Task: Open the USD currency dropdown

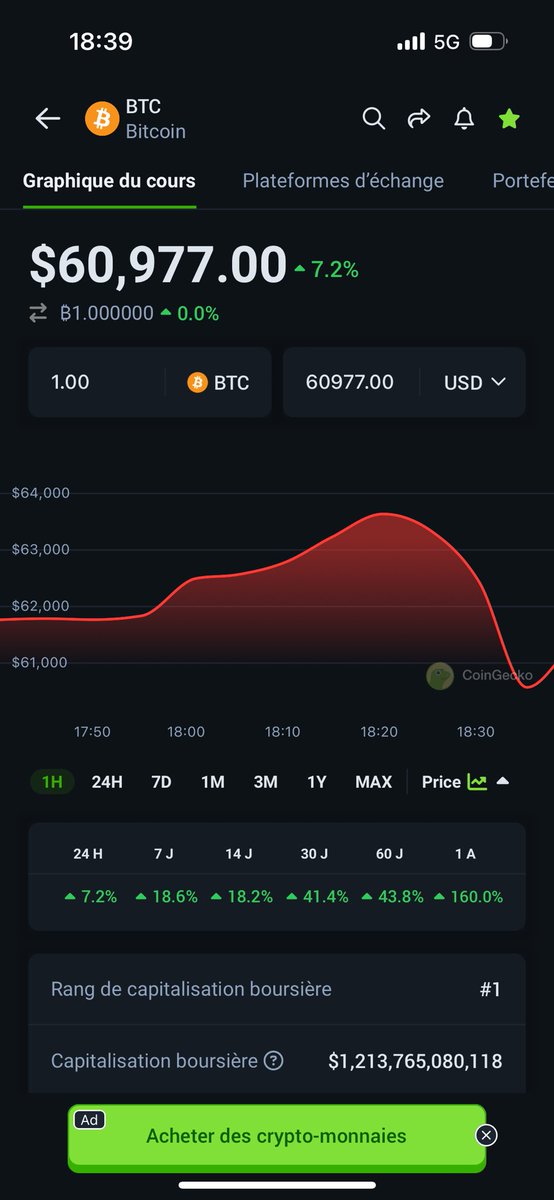Action: click(475, 382)
